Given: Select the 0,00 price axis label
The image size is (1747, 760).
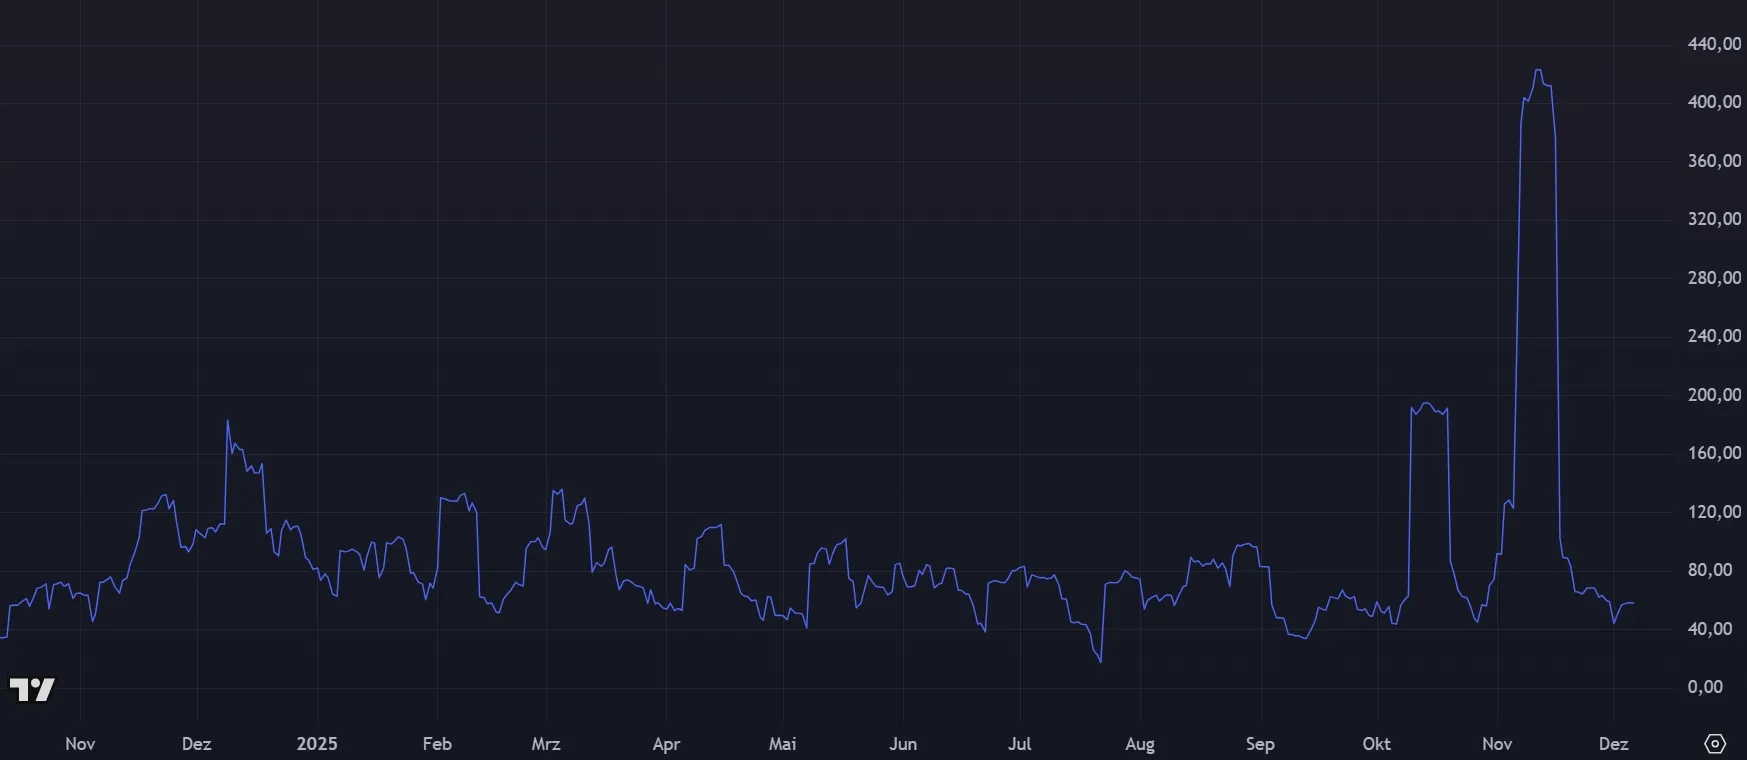Looking at the screenshot, I should tap(1706, 687).
